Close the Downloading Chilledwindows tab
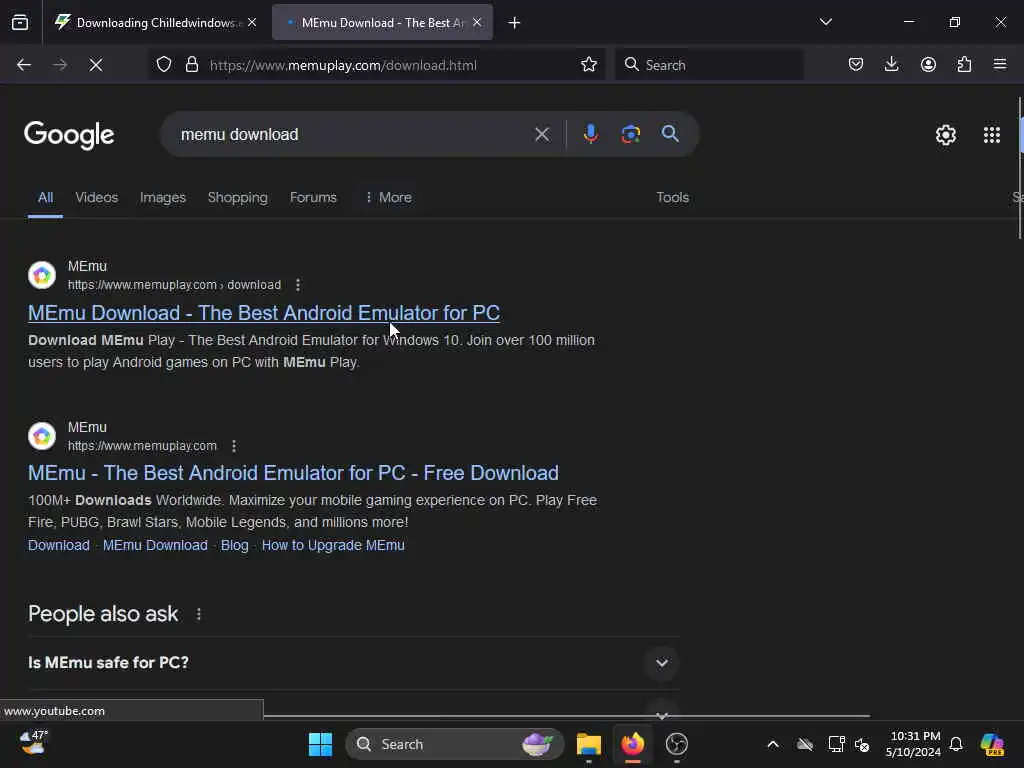This screenshot has height=768, width=1024. [x=252, y=23]
